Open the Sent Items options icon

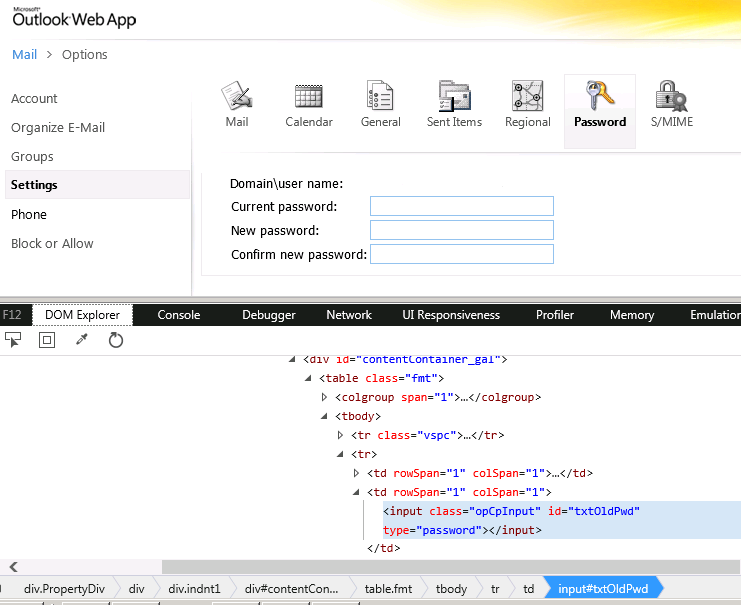click(454, 105)
